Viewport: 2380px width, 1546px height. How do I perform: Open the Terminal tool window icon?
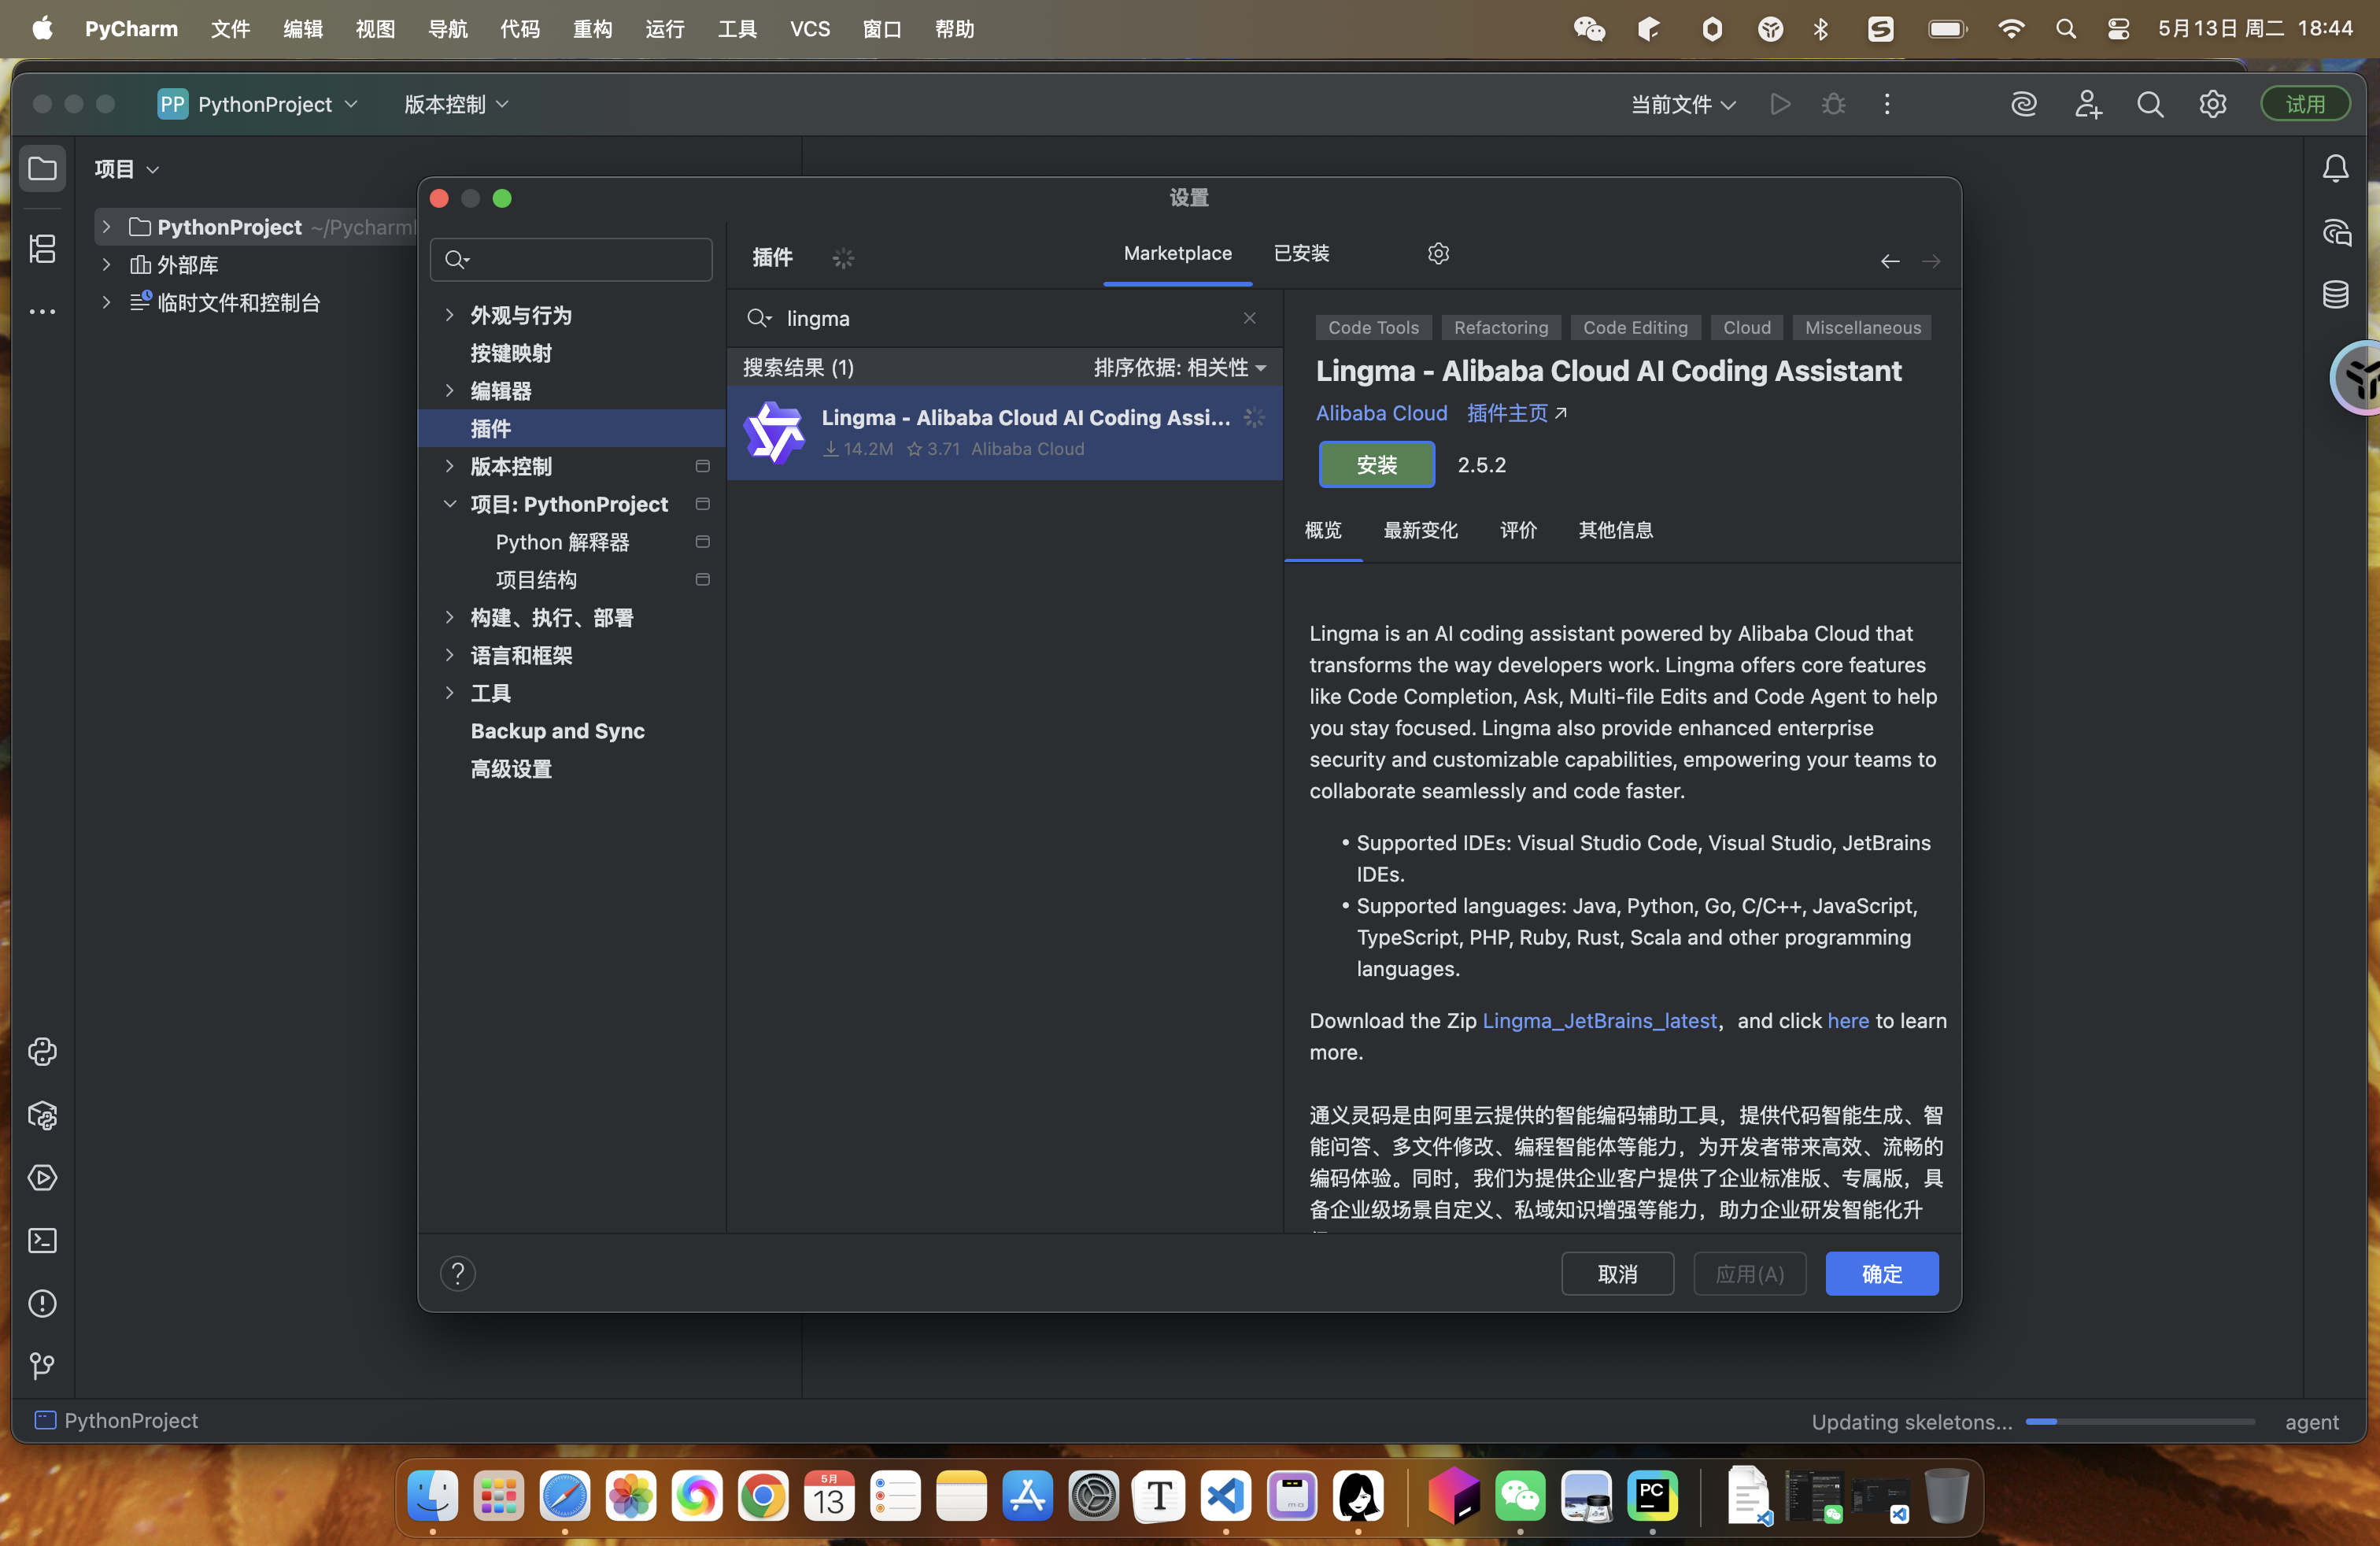click(42, 1241)
